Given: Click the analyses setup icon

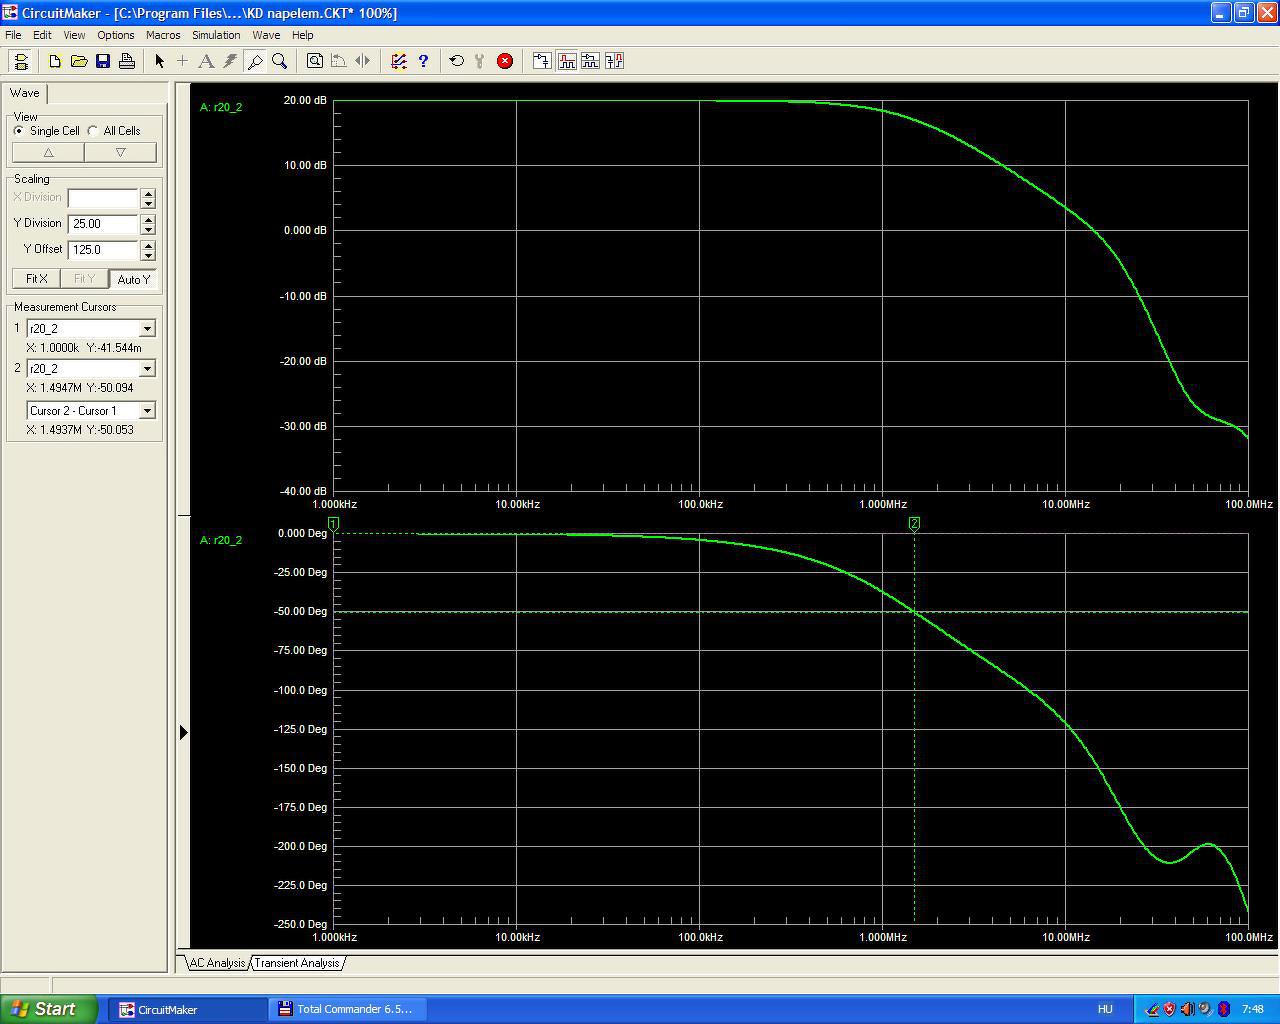Looking at the screenshot, I should tap(399, 61).
